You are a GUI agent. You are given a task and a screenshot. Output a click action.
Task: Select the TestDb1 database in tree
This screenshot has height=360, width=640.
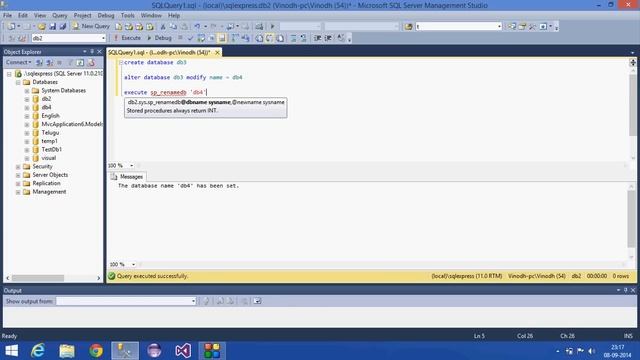click(x=51, y=149)
